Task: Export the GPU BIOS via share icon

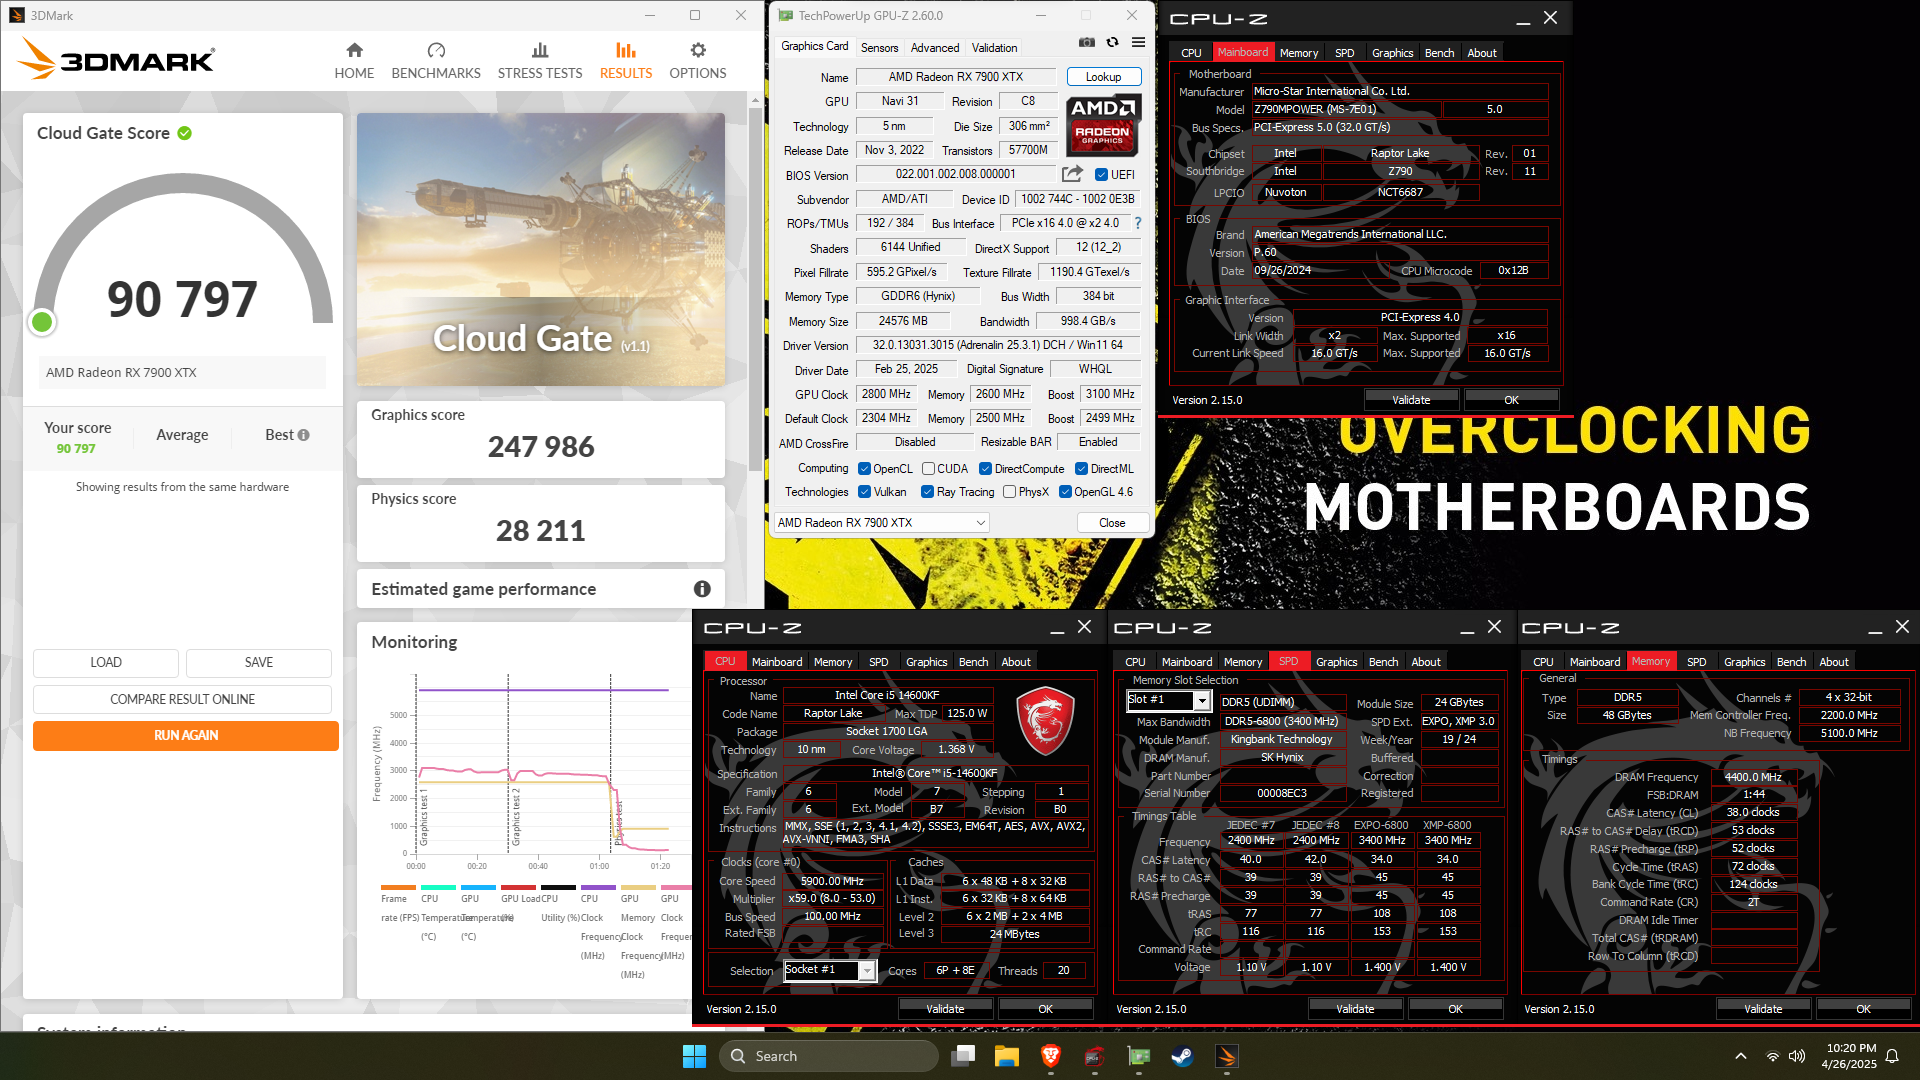Action: coord(1072,174)
